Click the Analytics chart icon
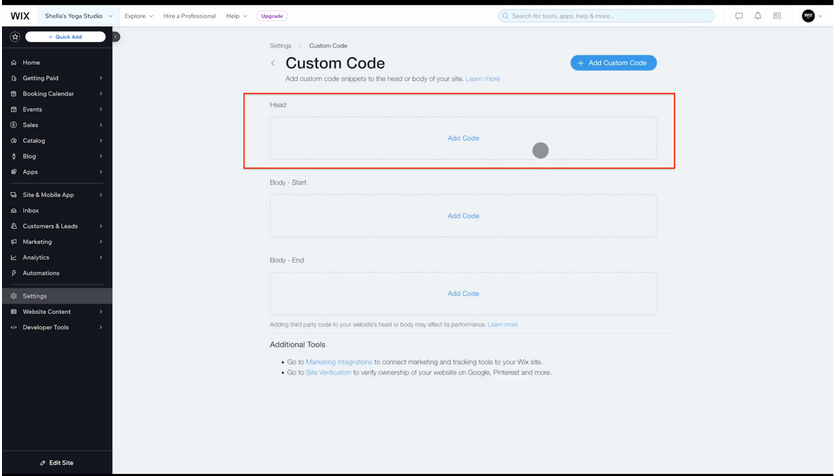Screen dimensions: 835x476 point(14,258)
